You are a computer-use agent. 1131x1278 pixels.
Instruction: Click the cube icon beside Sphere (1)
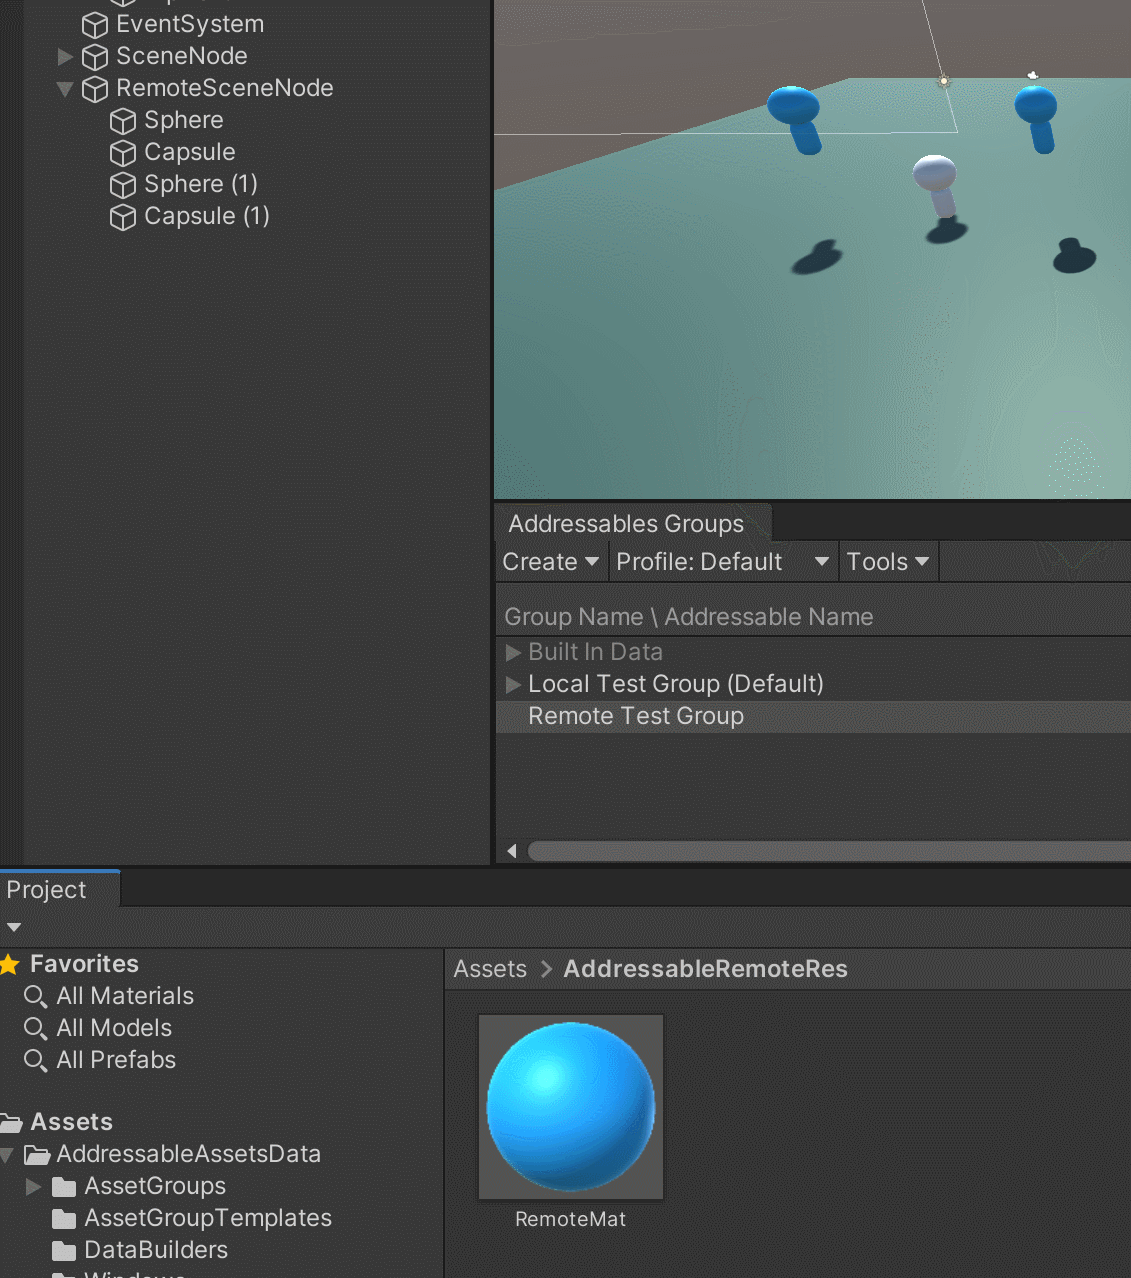pyautogui.click(x=122, y=185)
